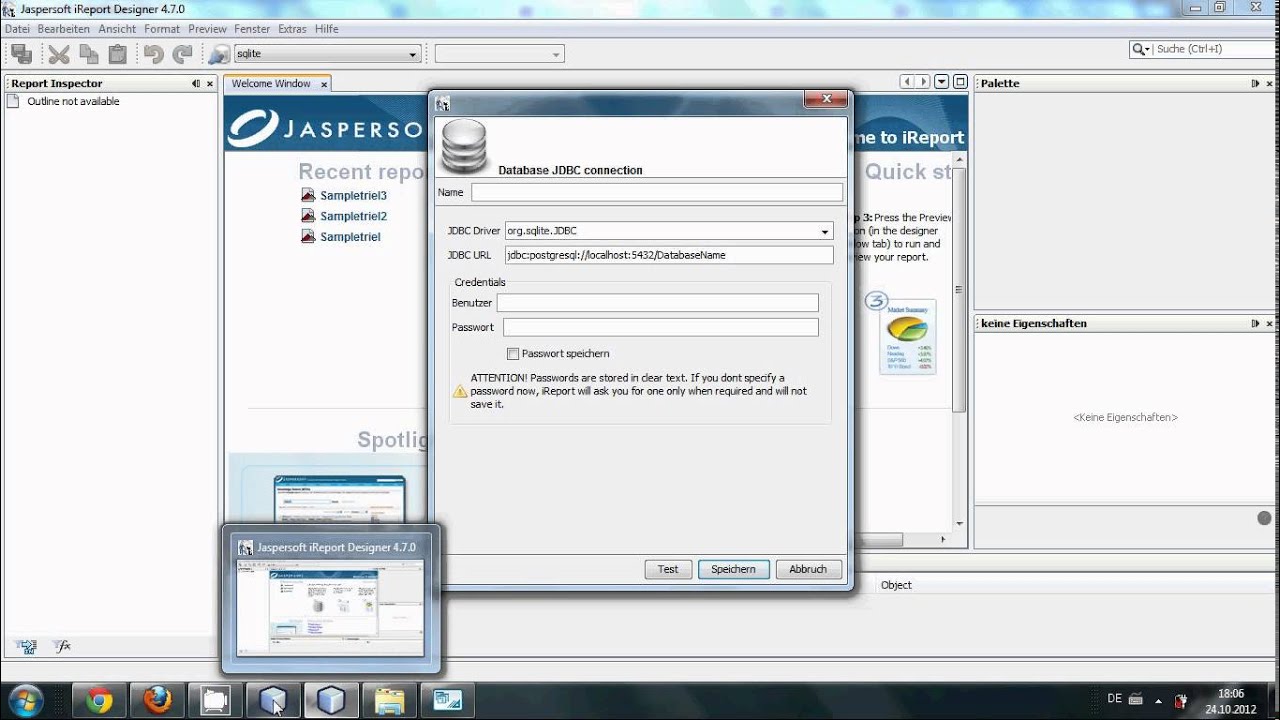This screenshot has height=720, width=1280.
Task: Open recent report Sampletriel
Action: 350,237
